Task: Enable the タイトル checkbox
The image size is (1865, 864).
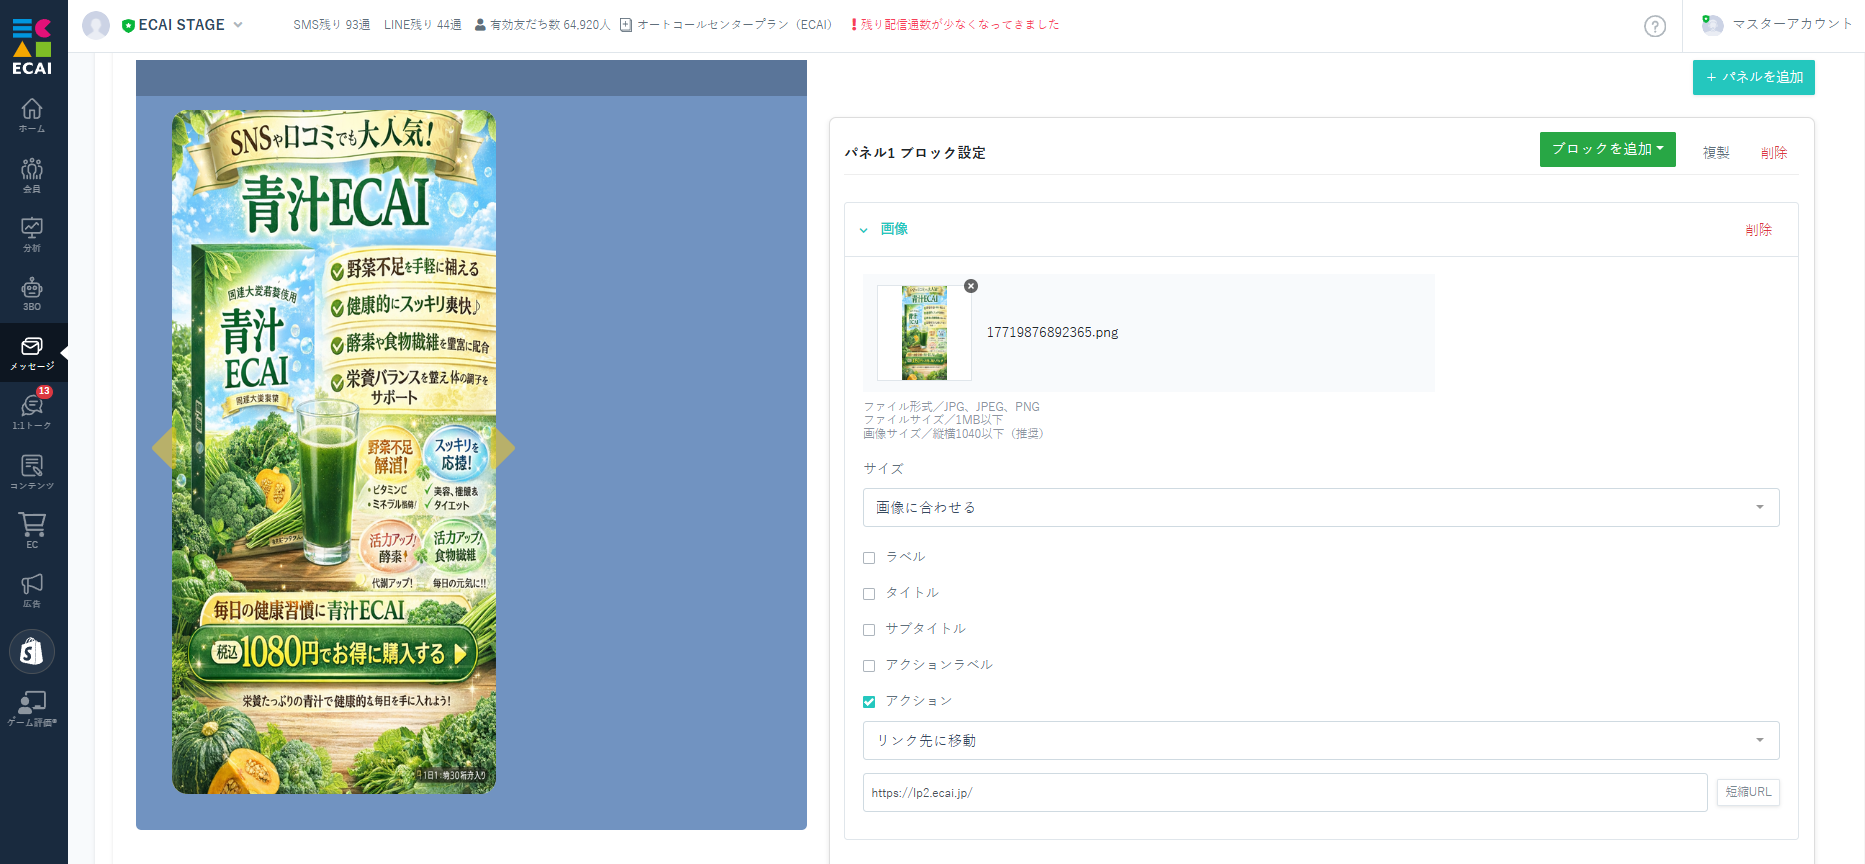Action: (869, 594)
